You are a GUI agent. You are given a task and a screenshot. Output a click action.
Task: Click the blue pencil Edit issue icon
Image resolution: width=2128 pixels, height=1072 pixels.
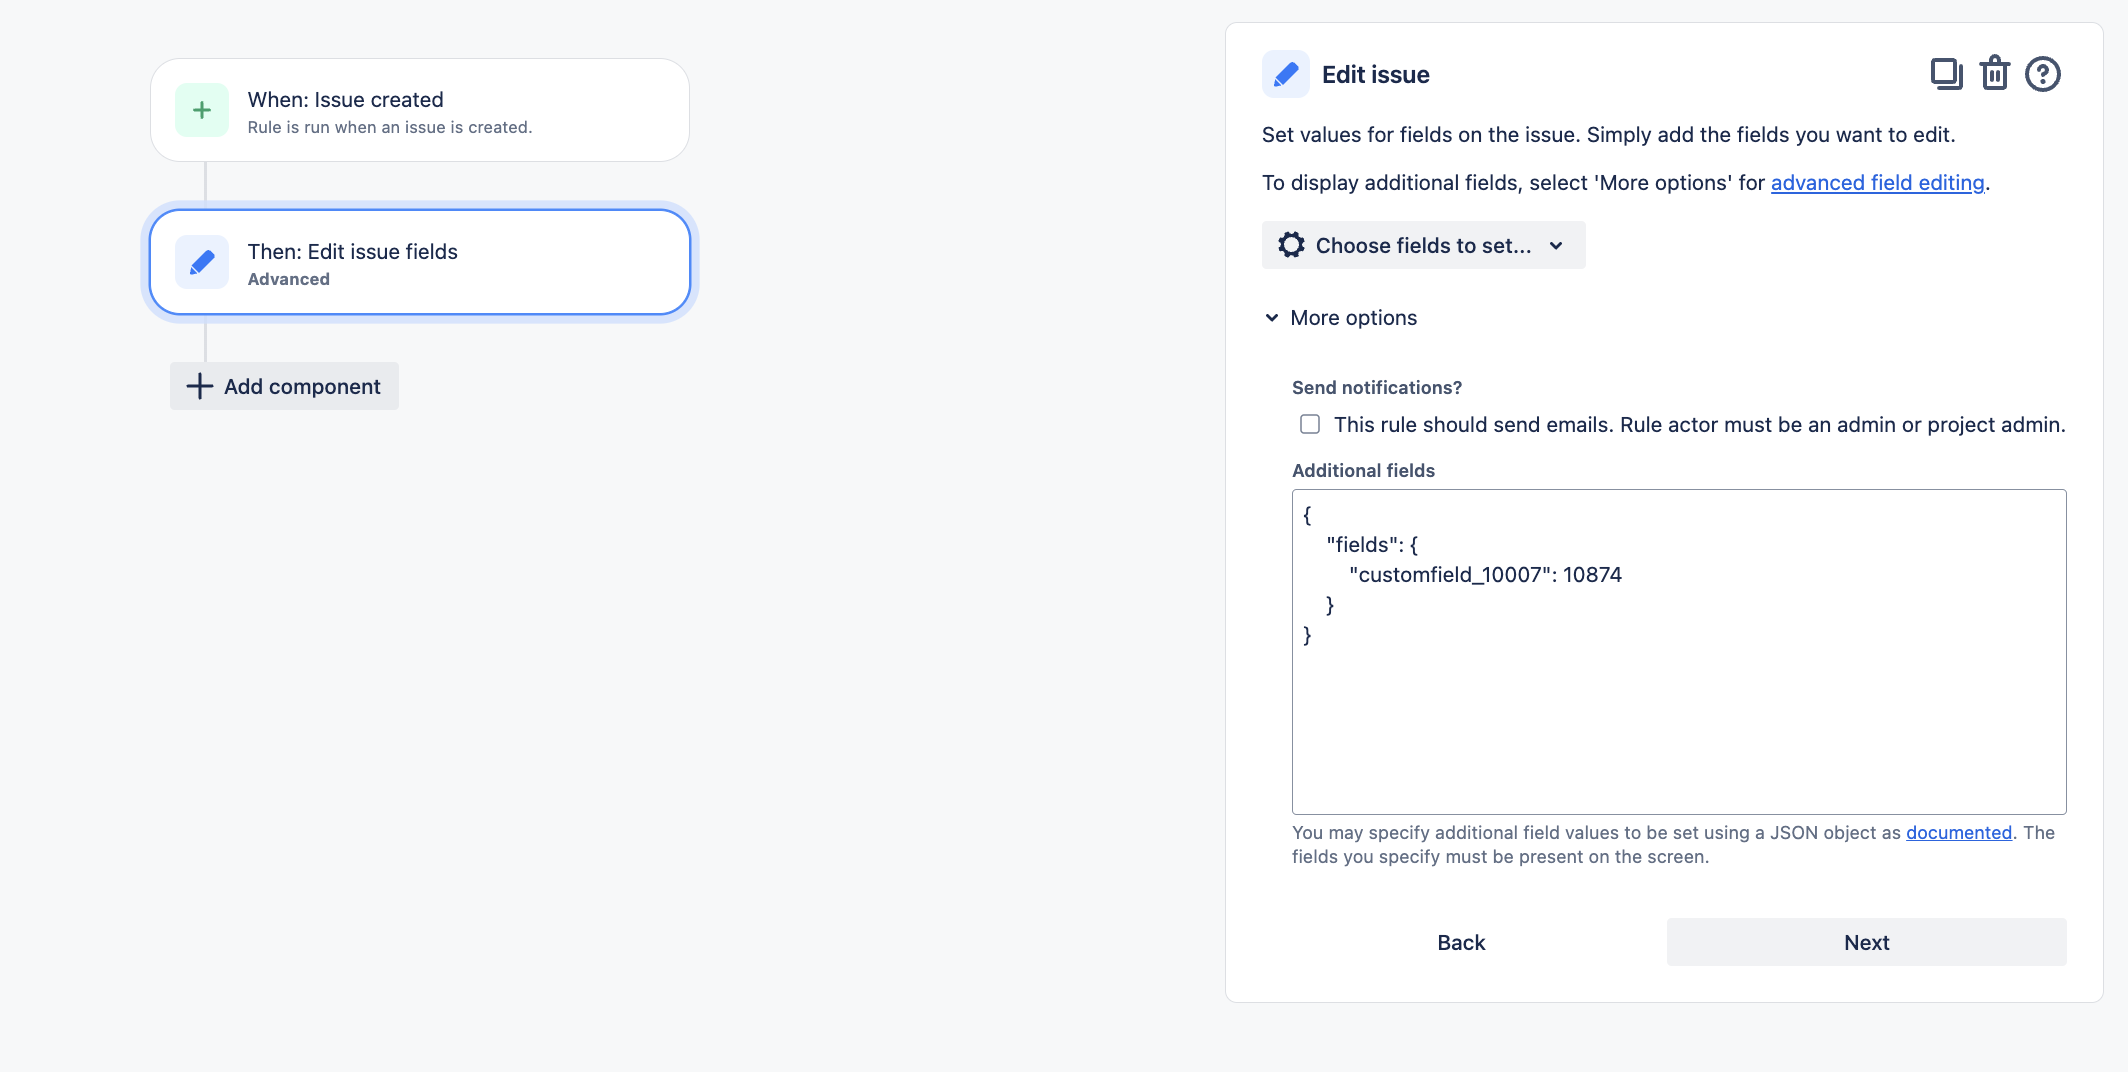[1286, 73]
